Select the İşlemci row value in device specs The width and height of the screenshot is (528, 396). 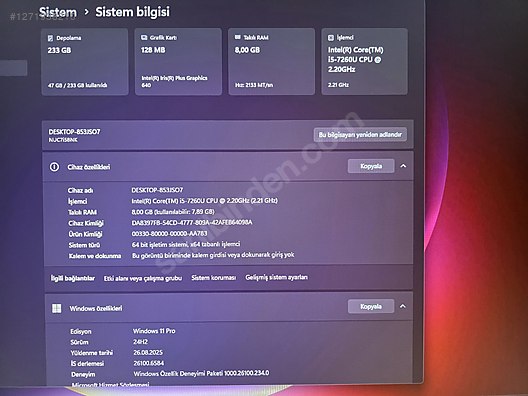(x=204, y=201)
